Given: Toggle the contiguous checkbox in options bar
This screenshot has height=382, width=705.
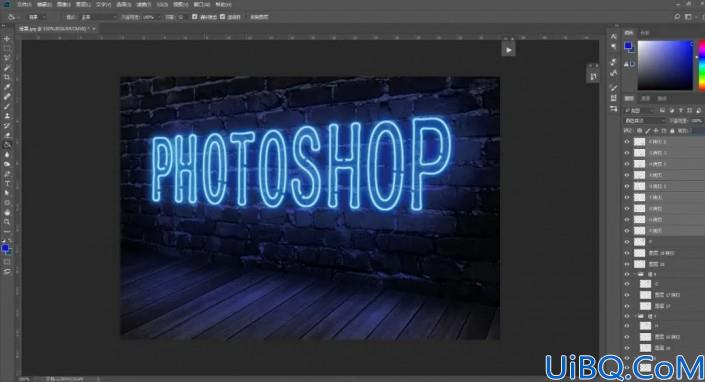Looking at the screenshot, I should click(x=223, y=17).
